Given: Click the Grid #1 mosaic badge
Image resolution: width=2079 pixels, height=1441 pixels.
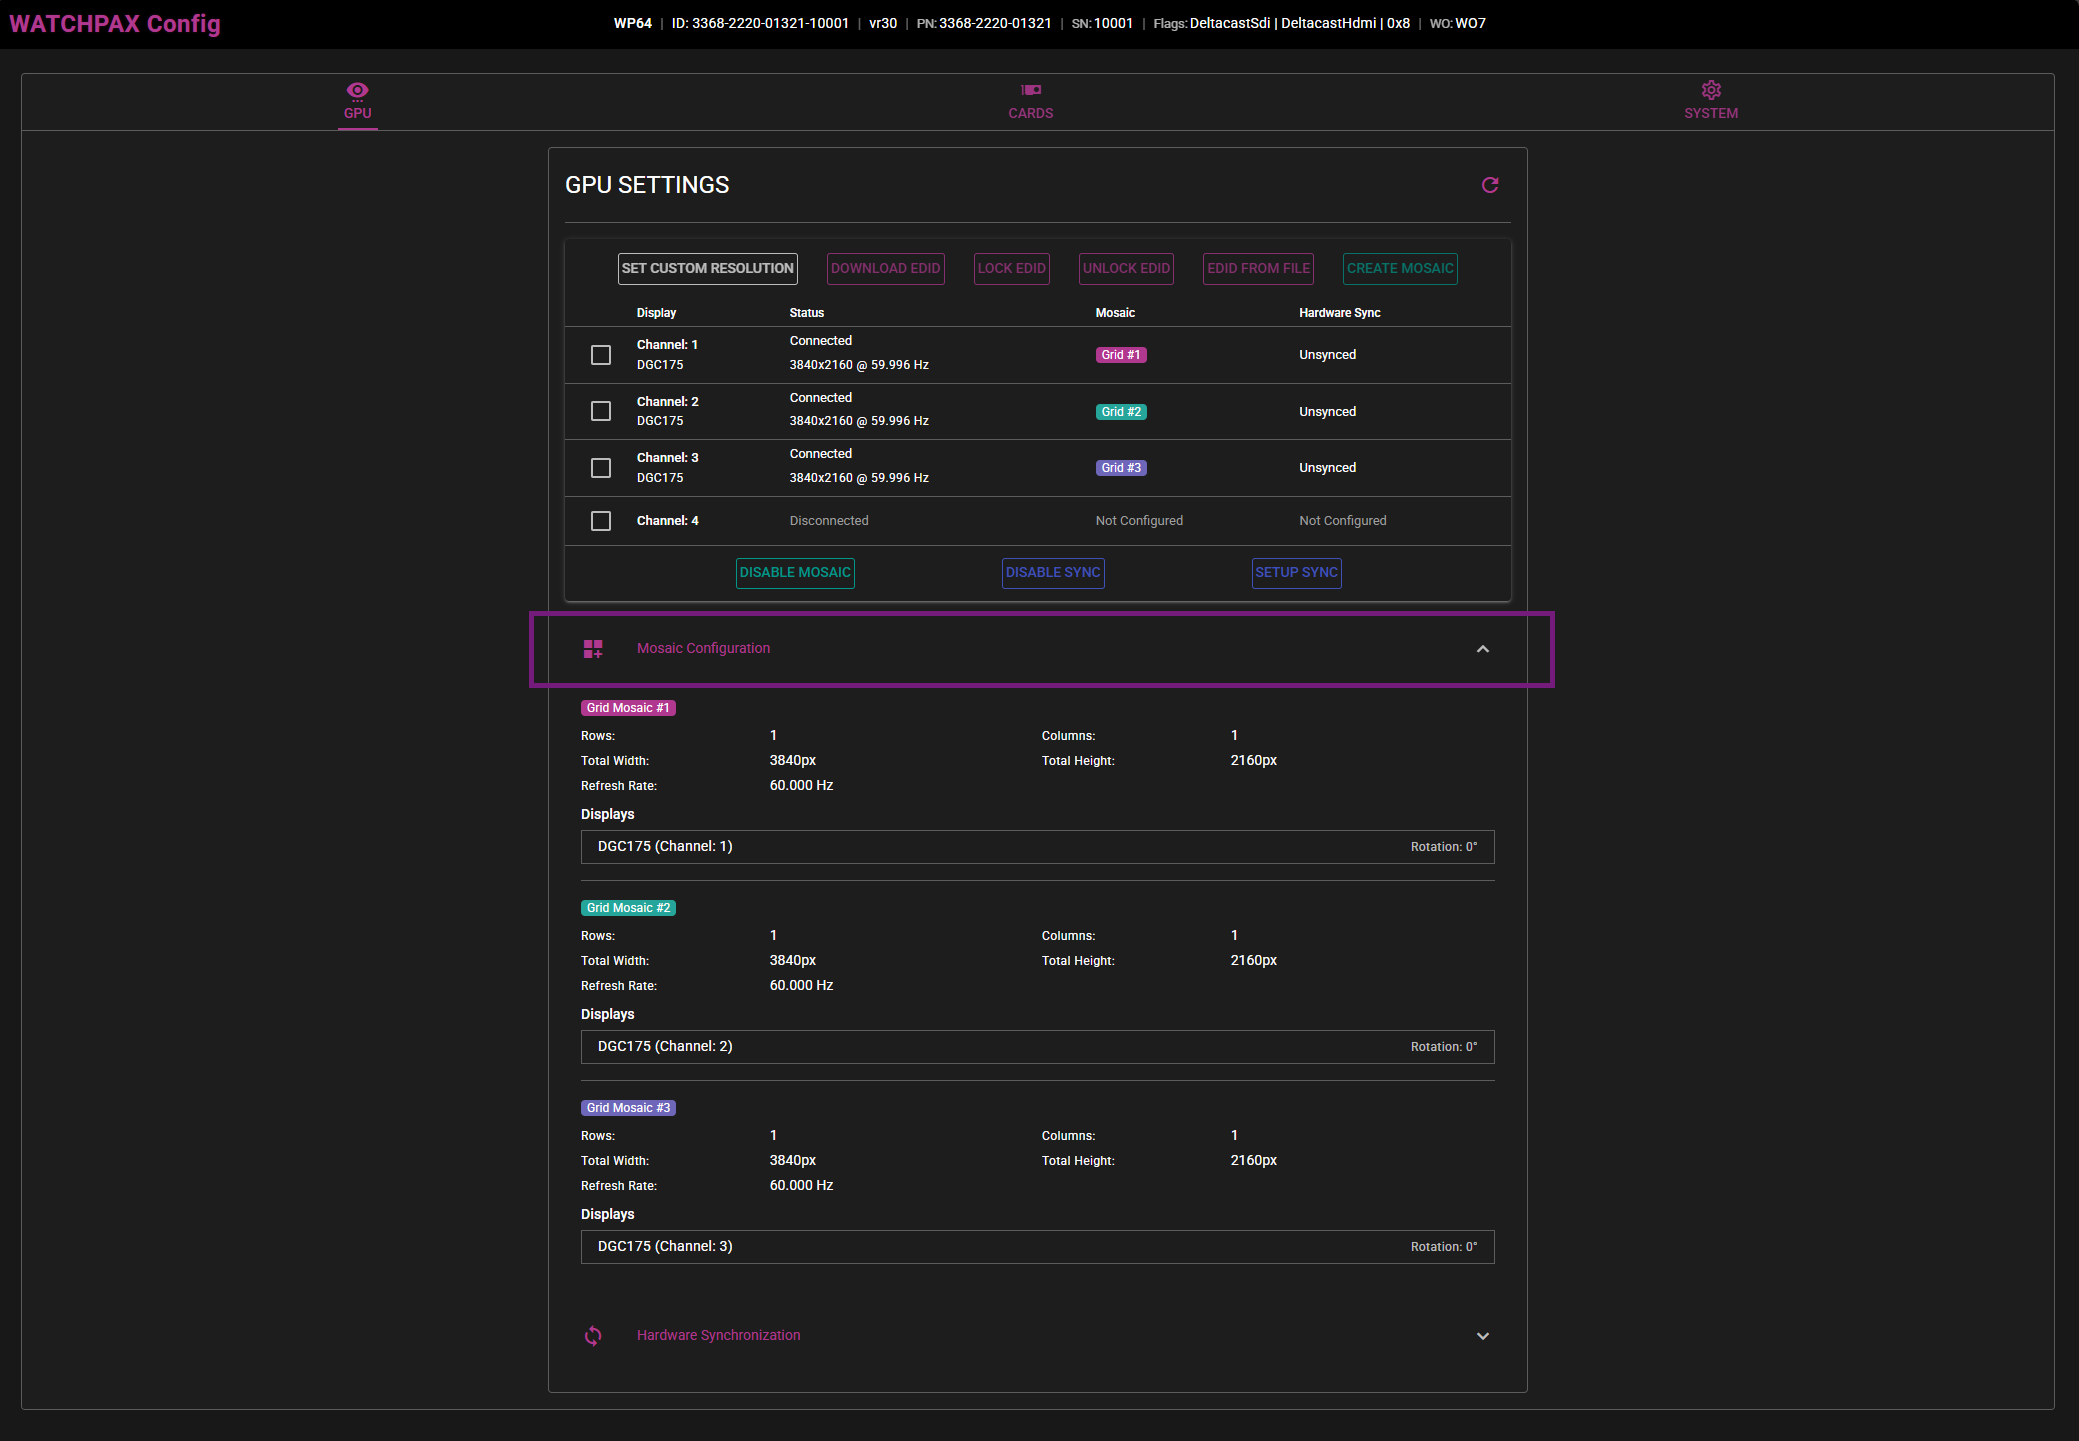Looking at the screenshot, I should coord(1120,355).
